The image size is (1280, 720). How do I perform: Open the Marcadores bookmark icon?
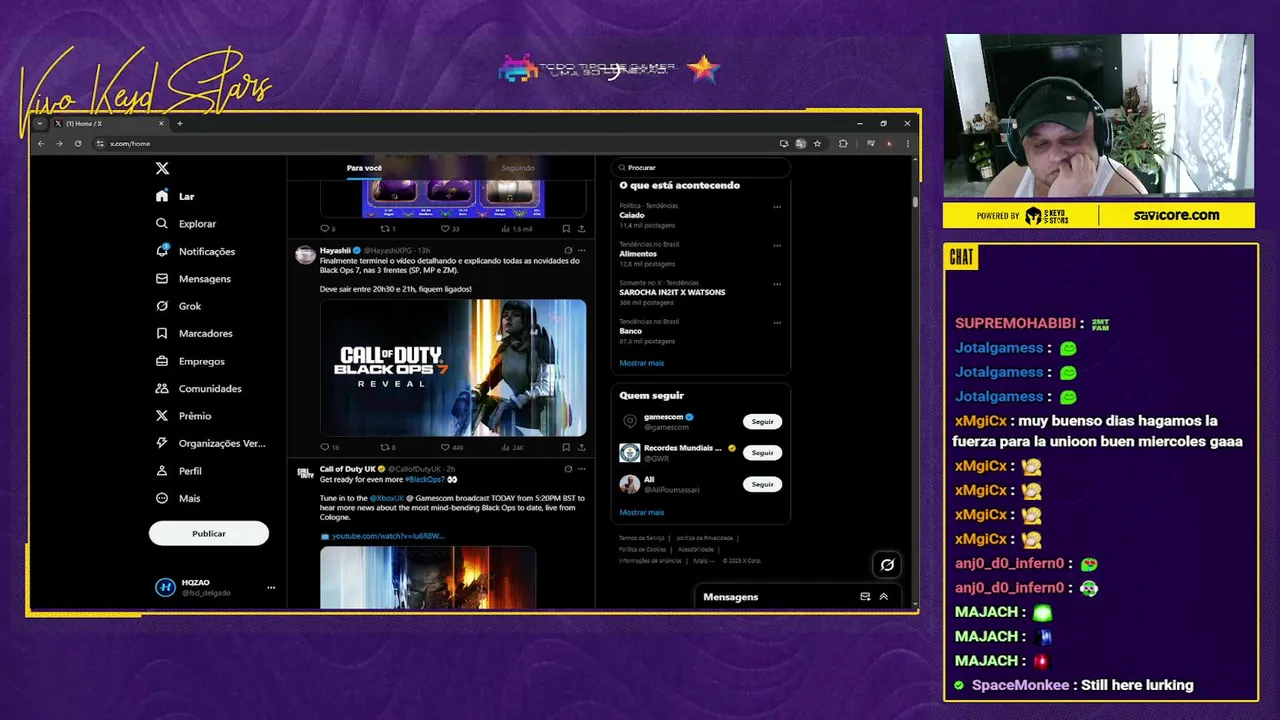click(162, 333)
